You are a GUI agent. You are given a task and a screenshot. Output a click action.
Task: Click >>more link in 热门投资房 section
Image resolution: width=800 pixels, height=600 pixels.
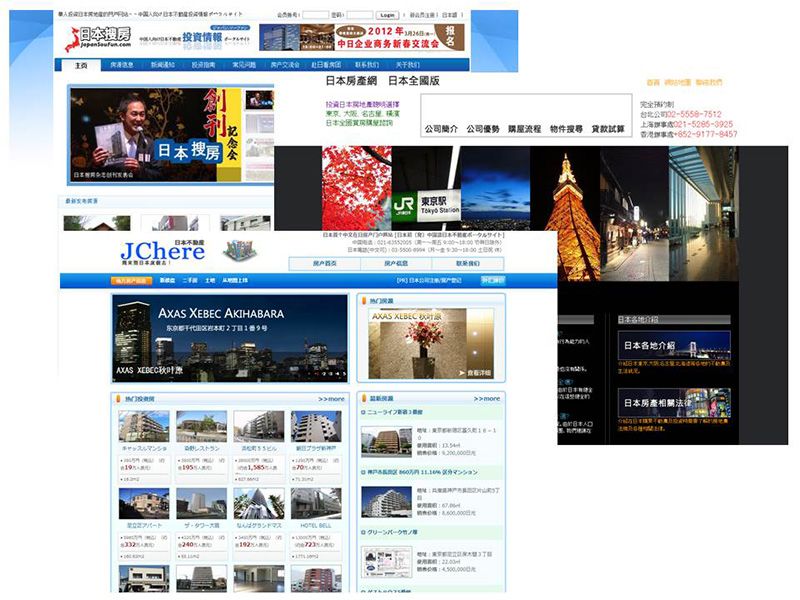(331, 398)
